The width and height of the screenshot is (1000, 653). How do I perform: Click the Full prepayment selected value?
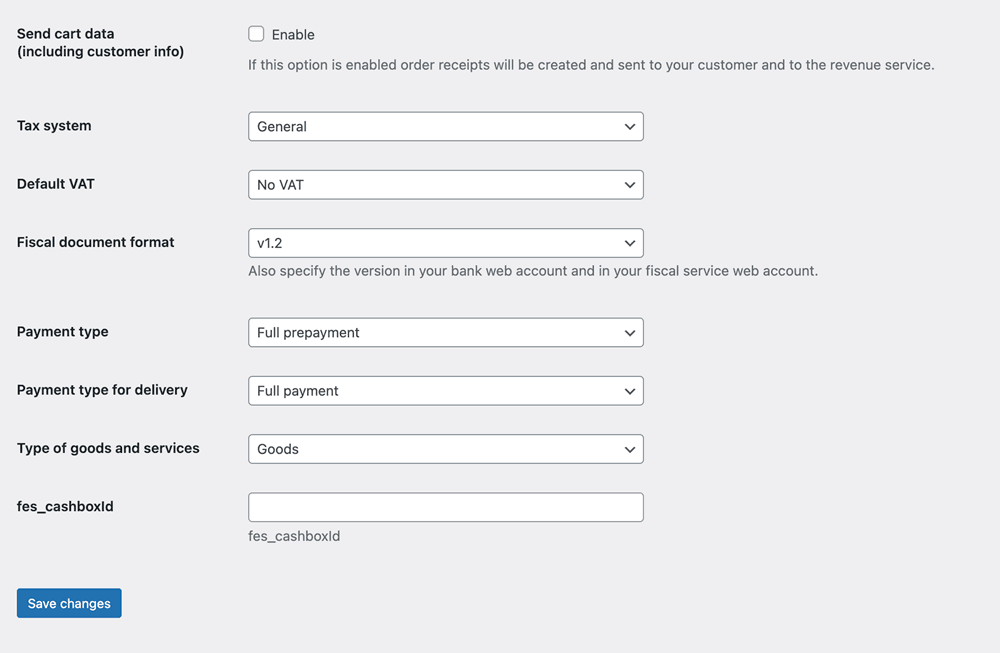pyautogui.click(x=306, y=332)
